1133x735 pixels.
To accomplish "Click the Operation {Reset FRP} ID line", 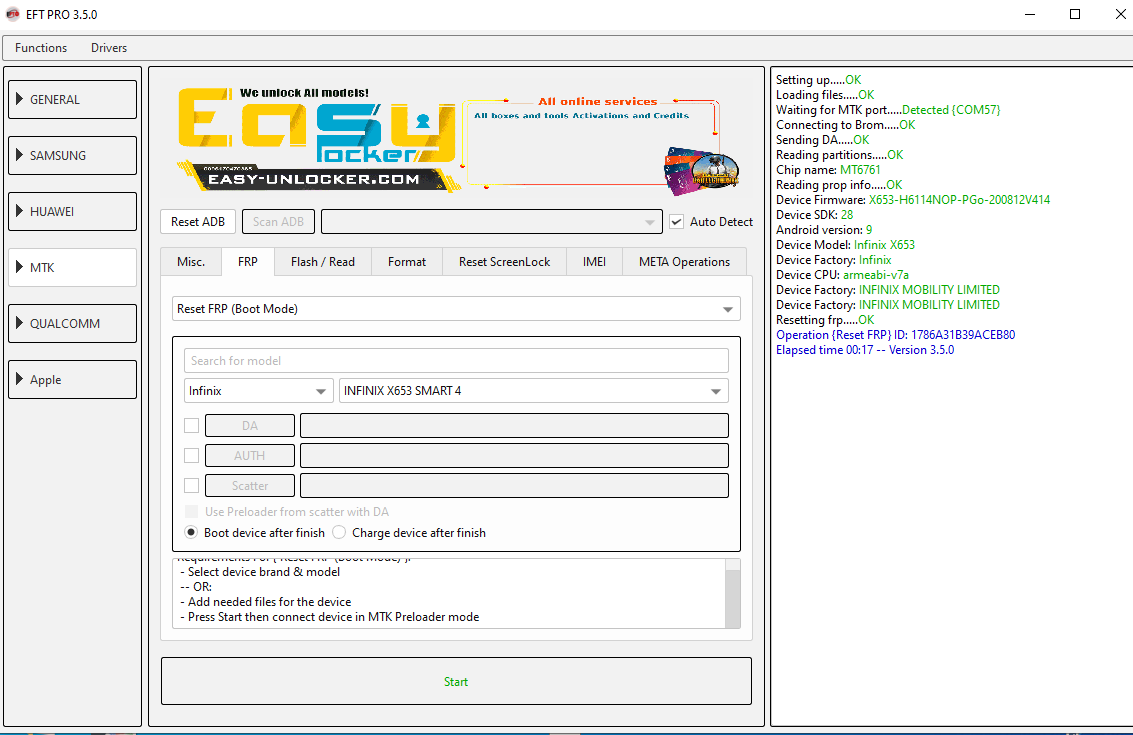I will 895,335.
